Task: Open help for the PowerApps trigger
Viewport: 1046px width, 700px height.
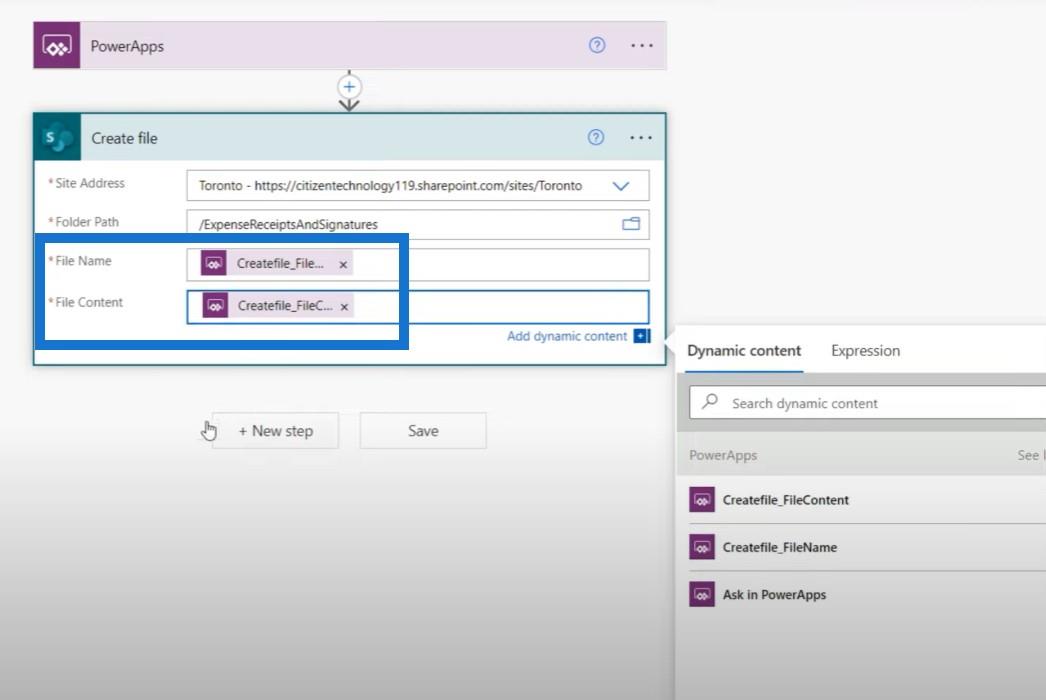Action: tap(597, 45)
